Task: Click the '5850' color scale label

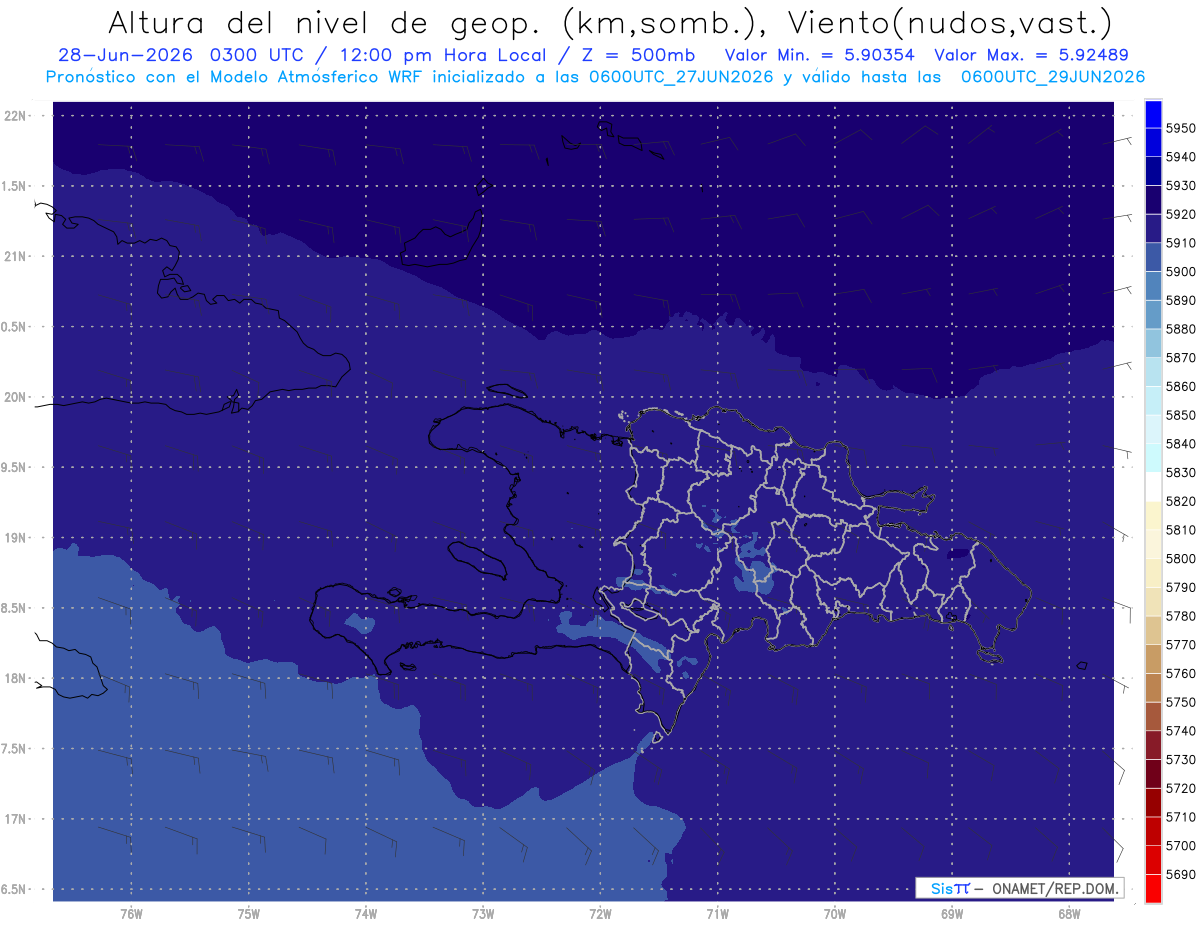Action: 1181,415
